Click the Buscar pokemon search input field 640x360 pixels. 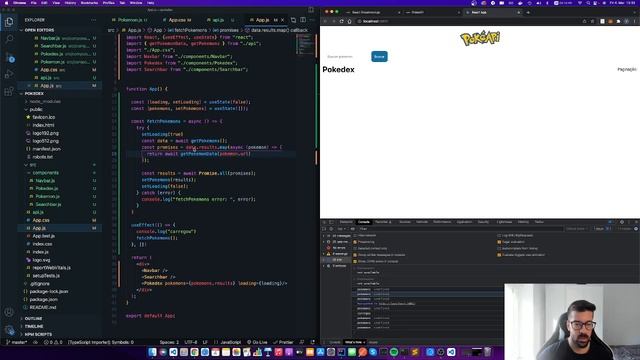[346, 57]
